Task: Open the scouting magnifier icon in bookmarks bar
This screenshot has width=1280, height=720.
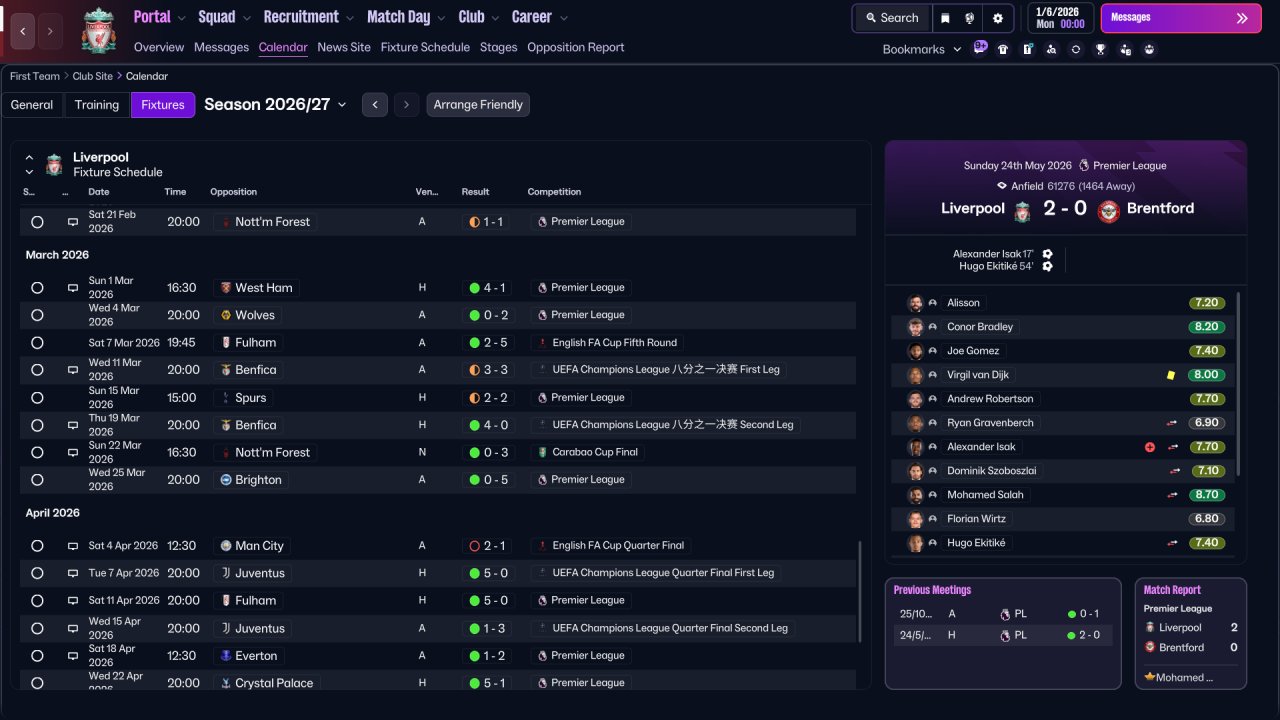Action: tap(1051, 49)
